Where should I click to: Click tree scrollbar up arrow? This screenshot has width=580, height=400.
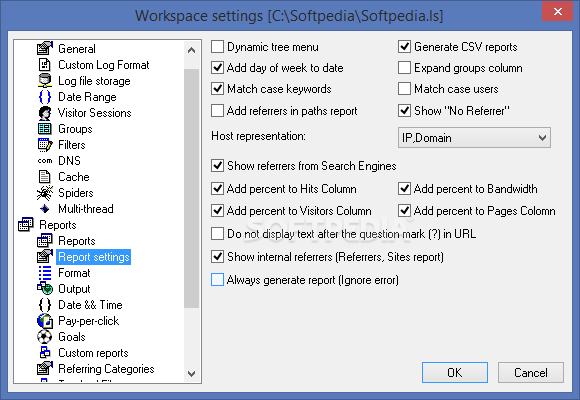click(191, 50)
